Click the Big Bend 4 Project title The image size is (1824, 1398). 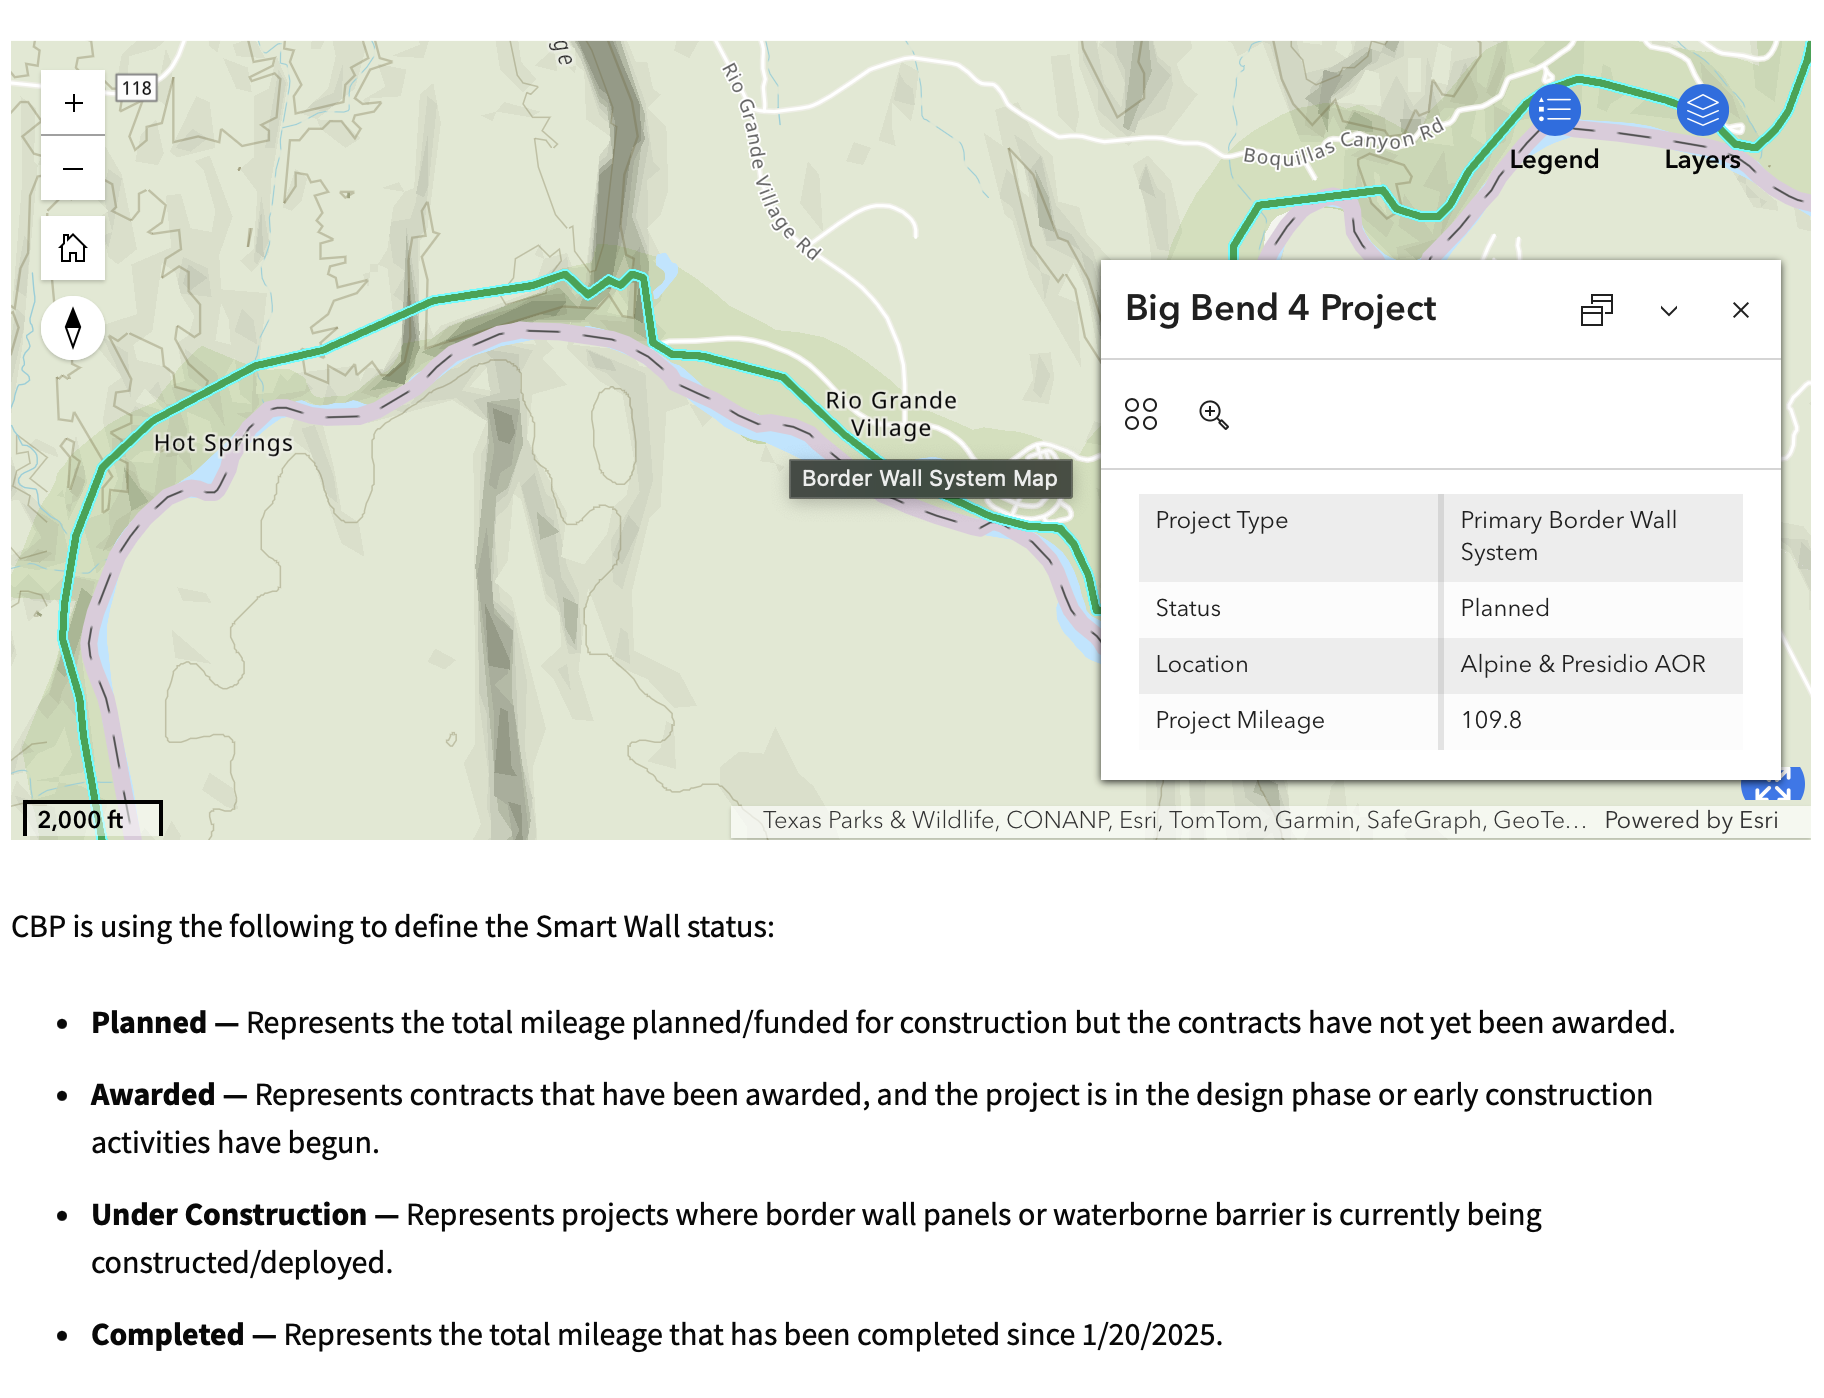[x=1280, y=308]
